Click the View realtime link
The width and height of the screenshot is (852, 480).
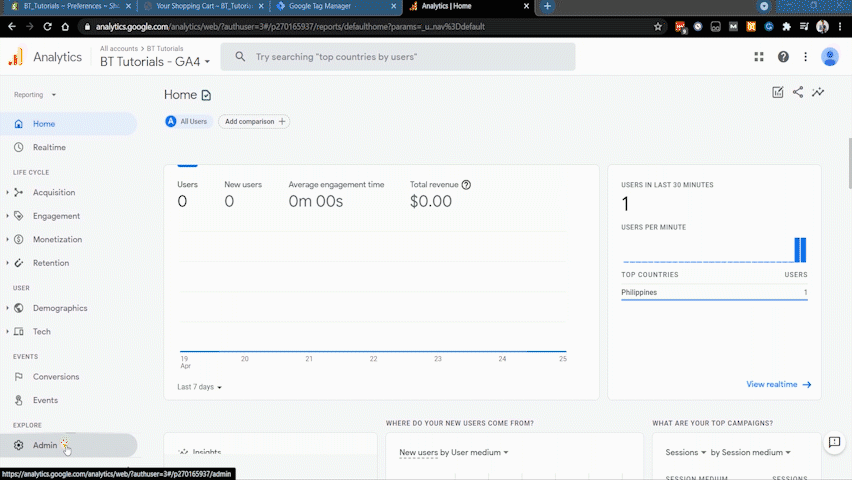pyautogui.click(x=779, y=384)
